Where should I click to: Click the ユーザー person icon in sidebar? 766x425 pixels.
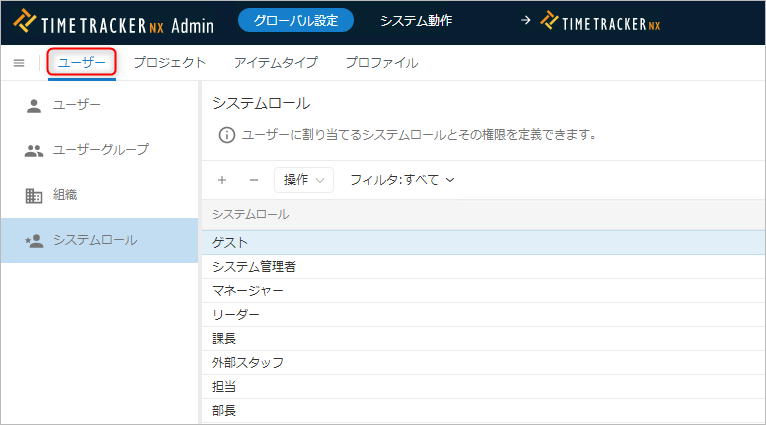point(33,105)
